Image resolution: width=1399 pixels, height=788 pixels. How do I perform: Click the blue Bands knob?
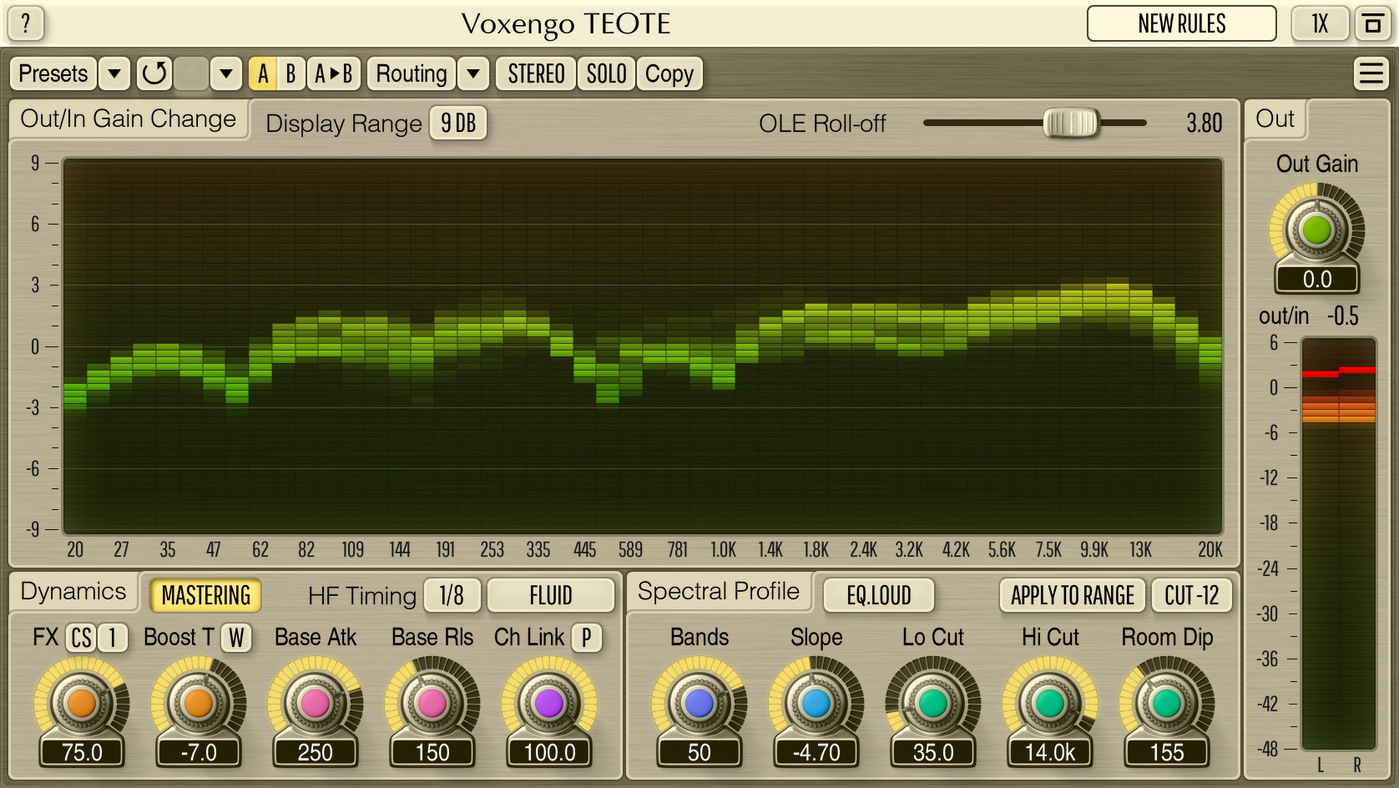click(699, 703)
